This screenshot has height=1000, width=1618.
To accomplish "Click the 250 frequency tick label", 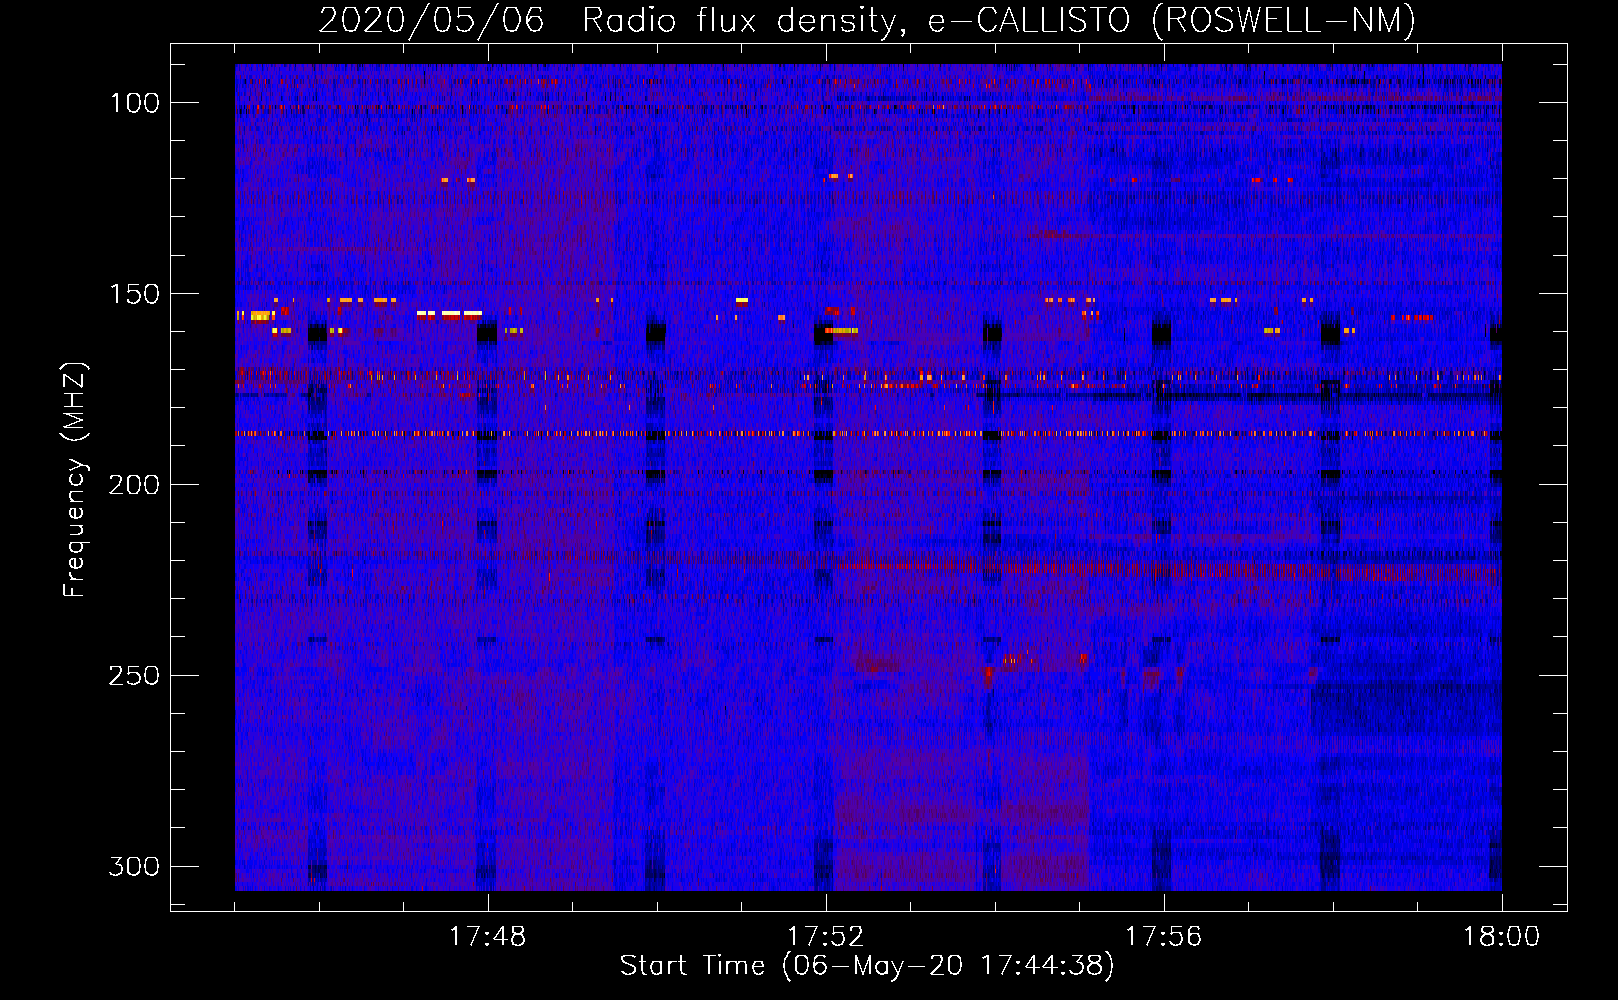I will click(x=134, y=676).
